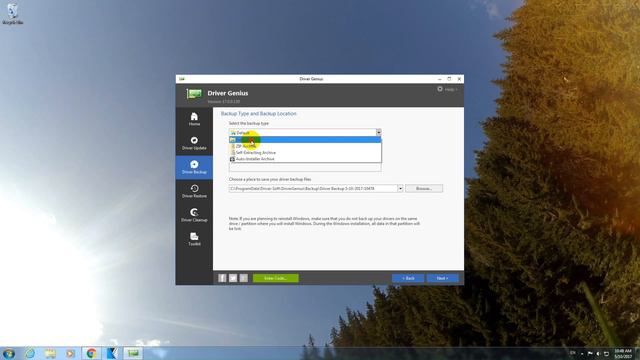Click the Browse button

pos(424,189)
